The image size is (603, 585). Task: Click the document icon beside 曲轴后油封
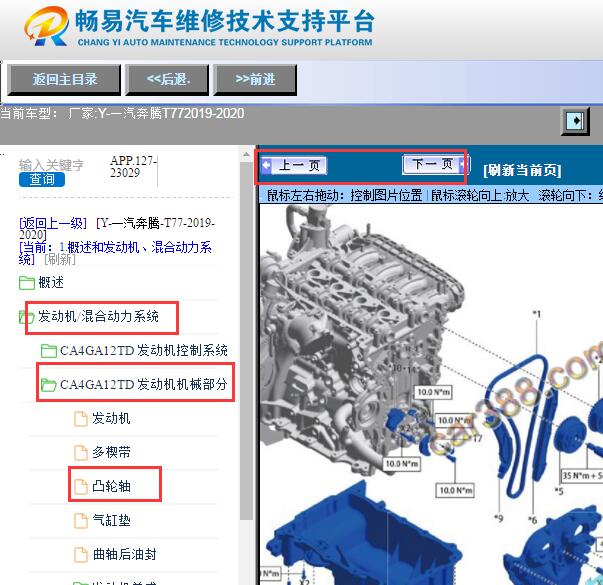pyautogui.click(x=81, y=555)
